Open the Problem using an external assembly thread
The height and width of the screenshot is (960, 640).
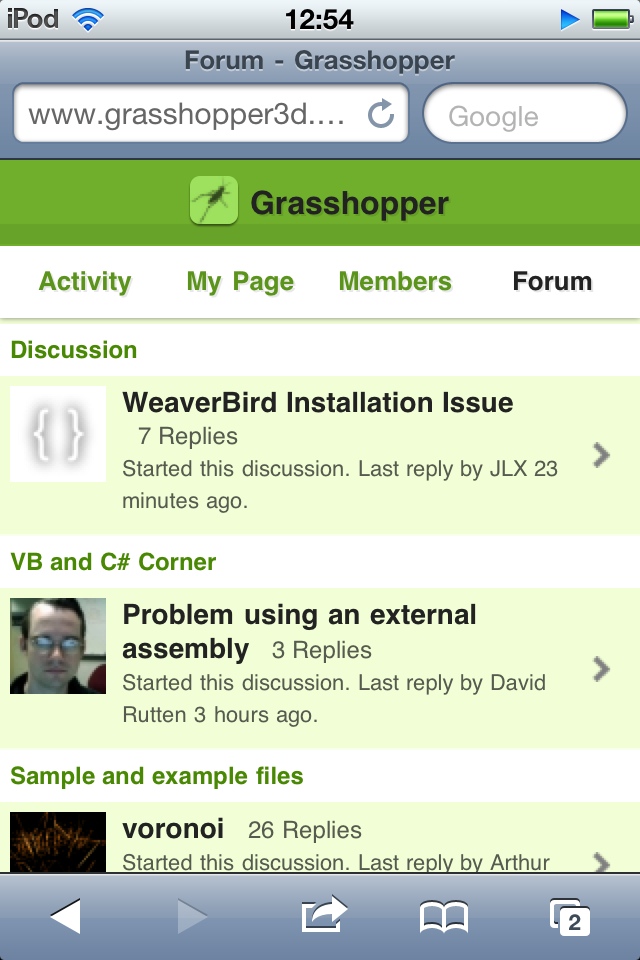point(299,630)
